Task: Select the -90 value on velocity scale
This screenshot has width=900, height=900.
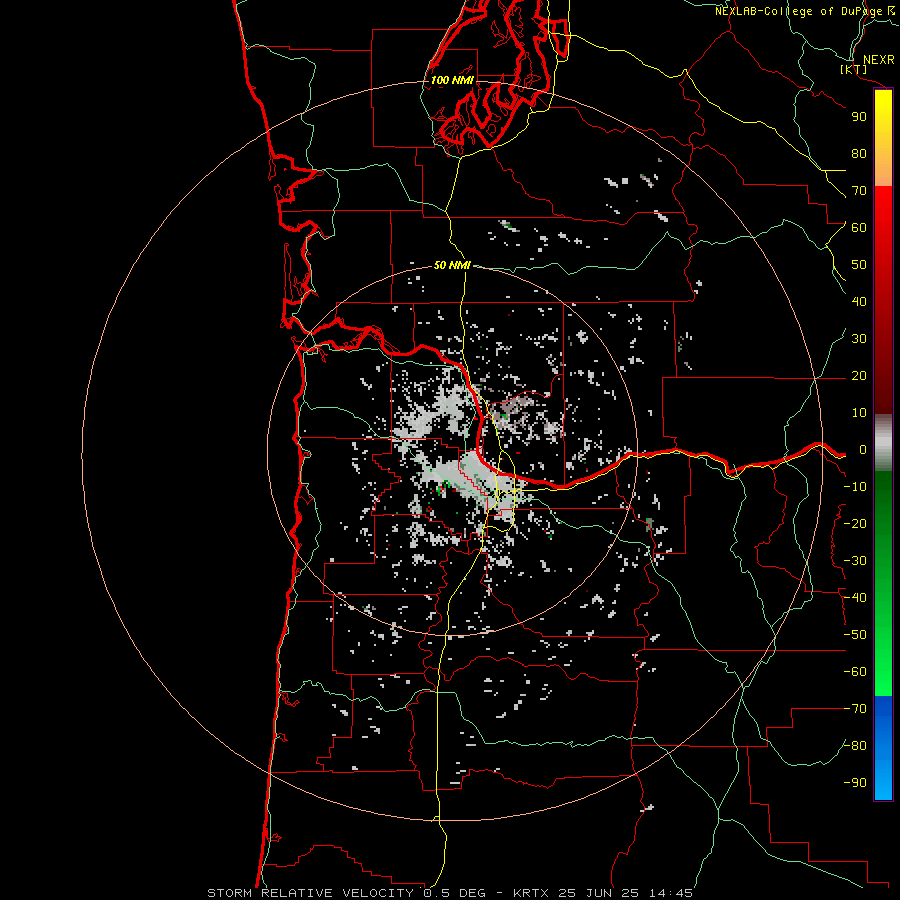Action: [x=855, y=783]
